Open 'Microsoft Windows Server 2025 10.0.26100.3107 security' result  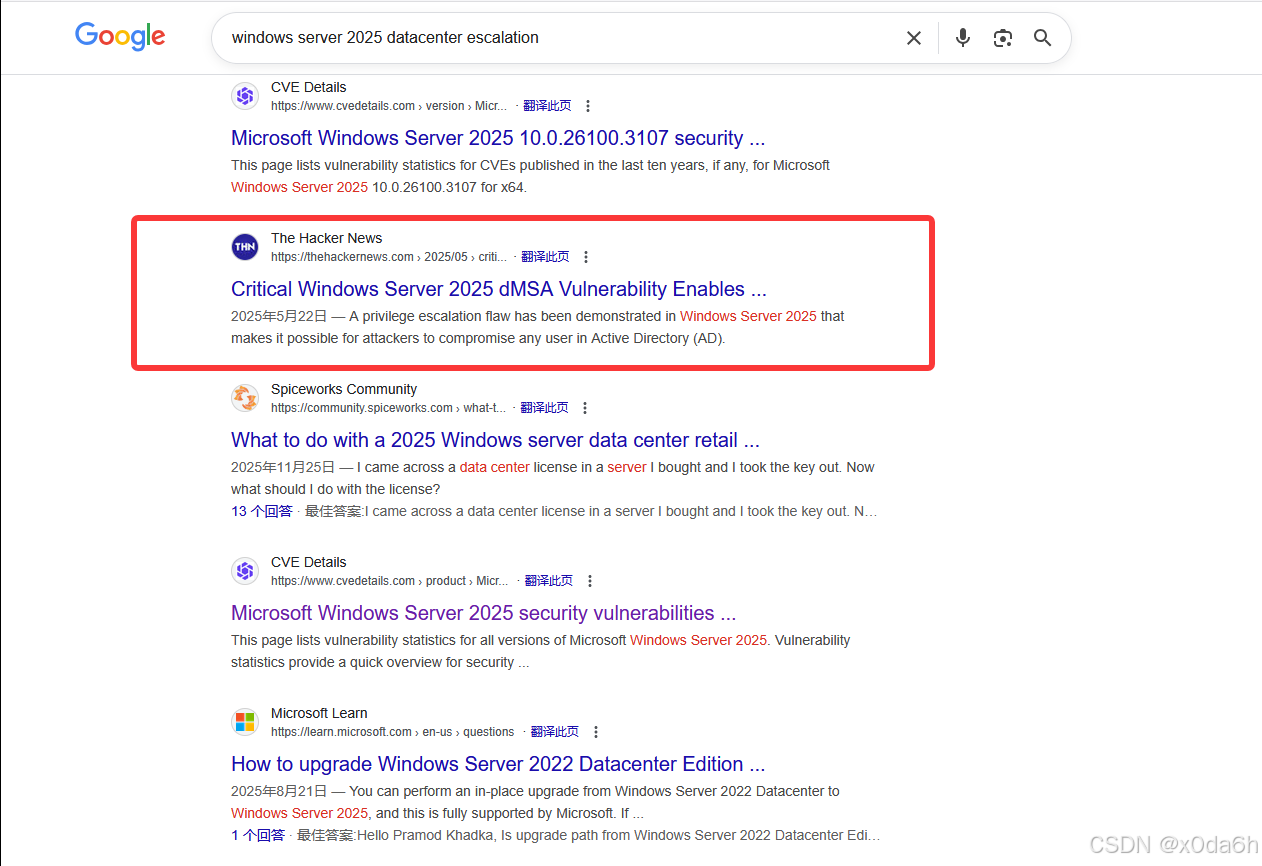(498, 138)
